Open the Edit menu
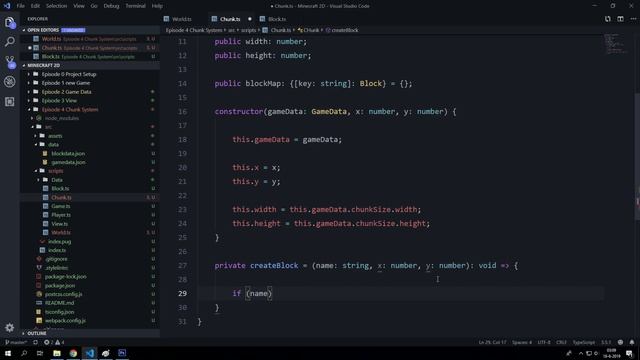 pyautogui.click(x=36, y=6)
